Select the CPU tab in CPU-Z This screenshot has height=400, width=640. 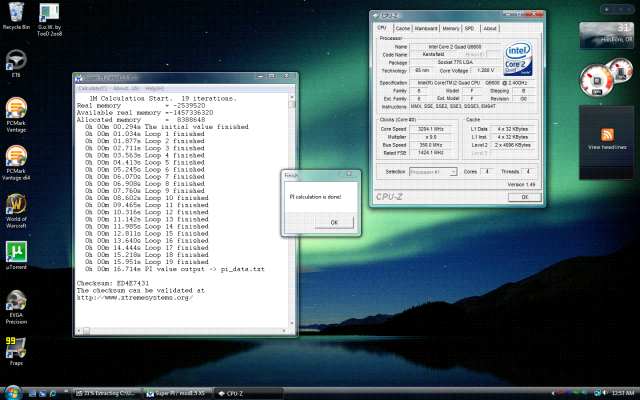point(382,28)
